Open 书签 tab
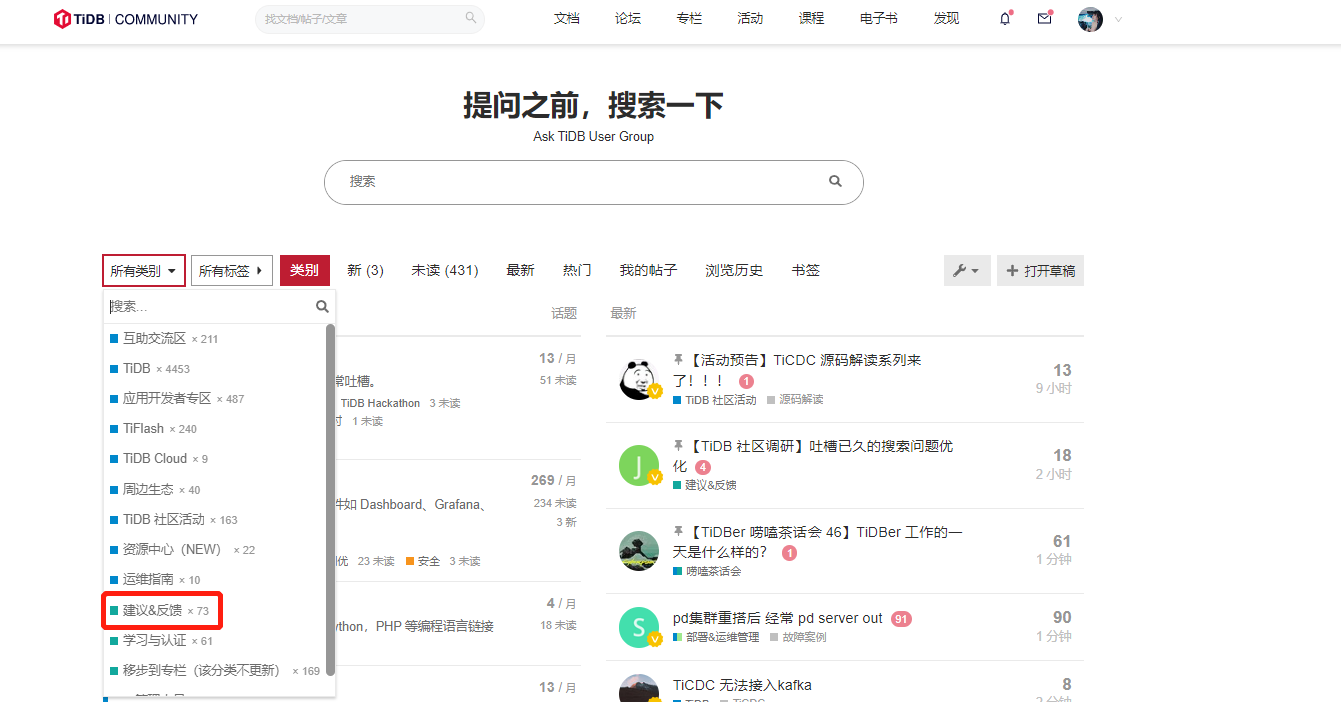 (x=806, y=270)
